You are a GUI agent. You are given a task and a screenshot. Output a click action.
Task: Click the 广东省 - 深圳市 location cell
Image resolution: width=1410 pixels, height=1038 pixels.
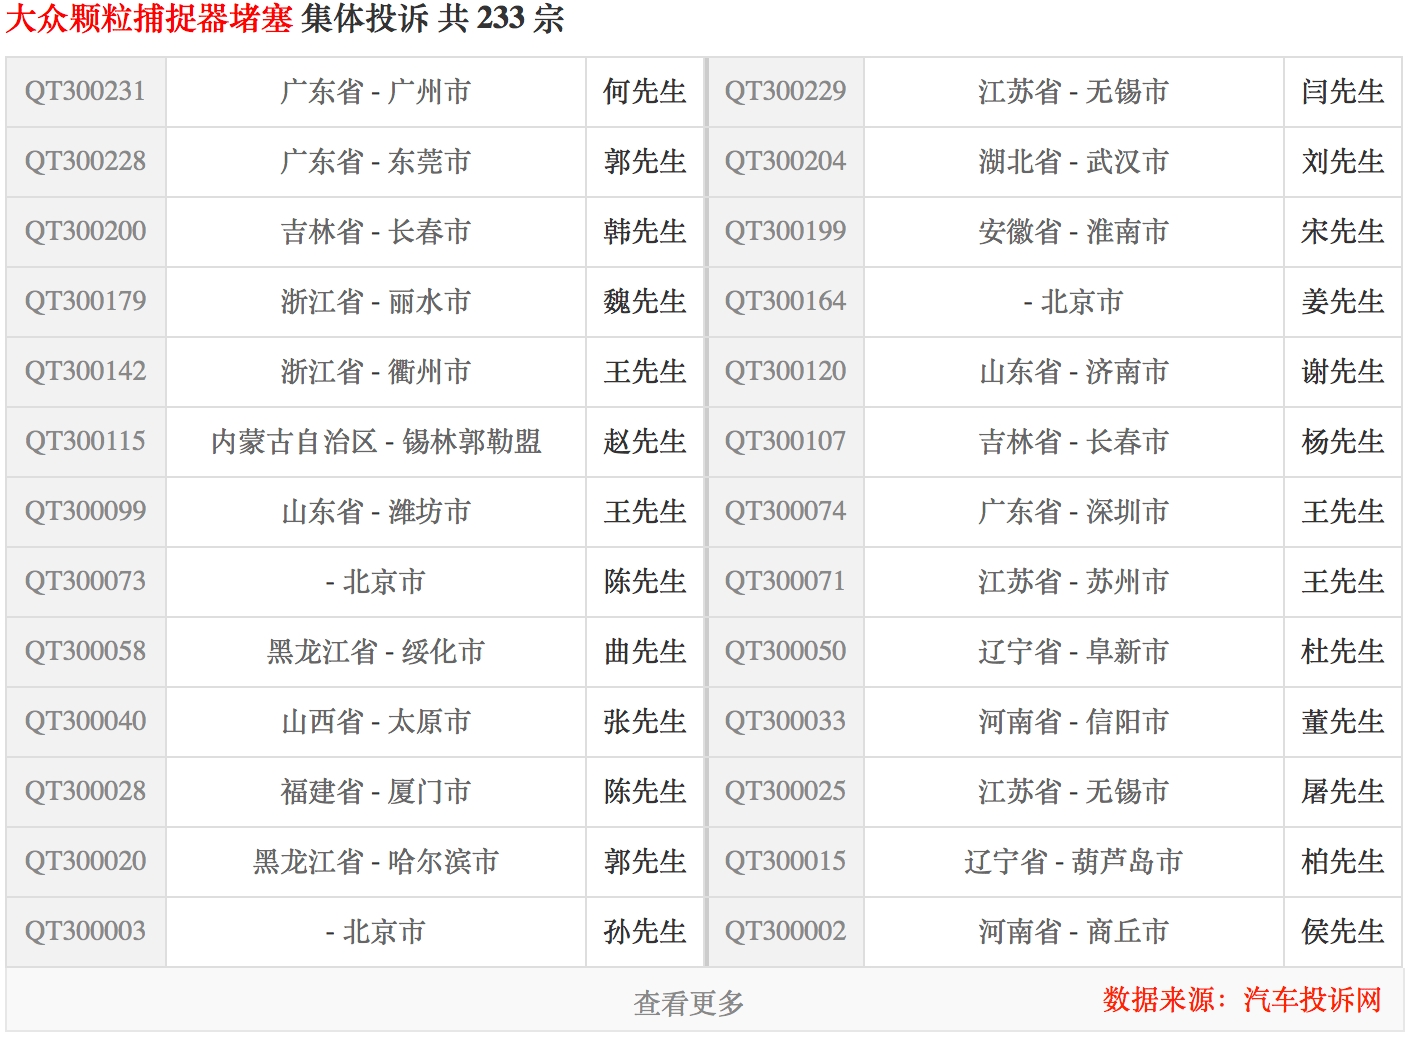[x=1073, y=512]
